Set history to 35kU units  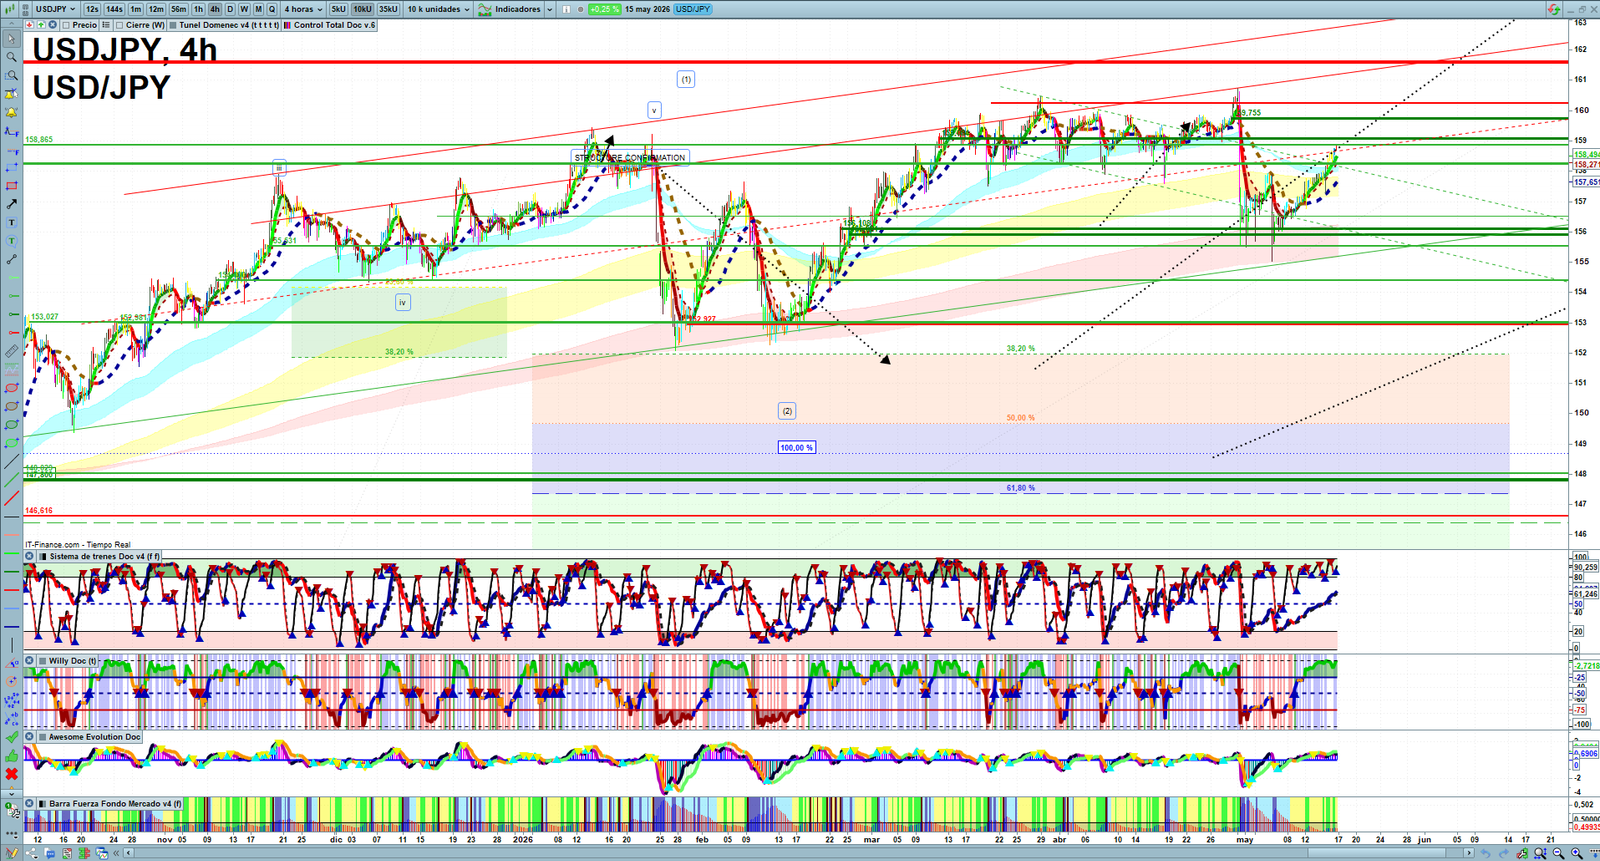point(388,9)
